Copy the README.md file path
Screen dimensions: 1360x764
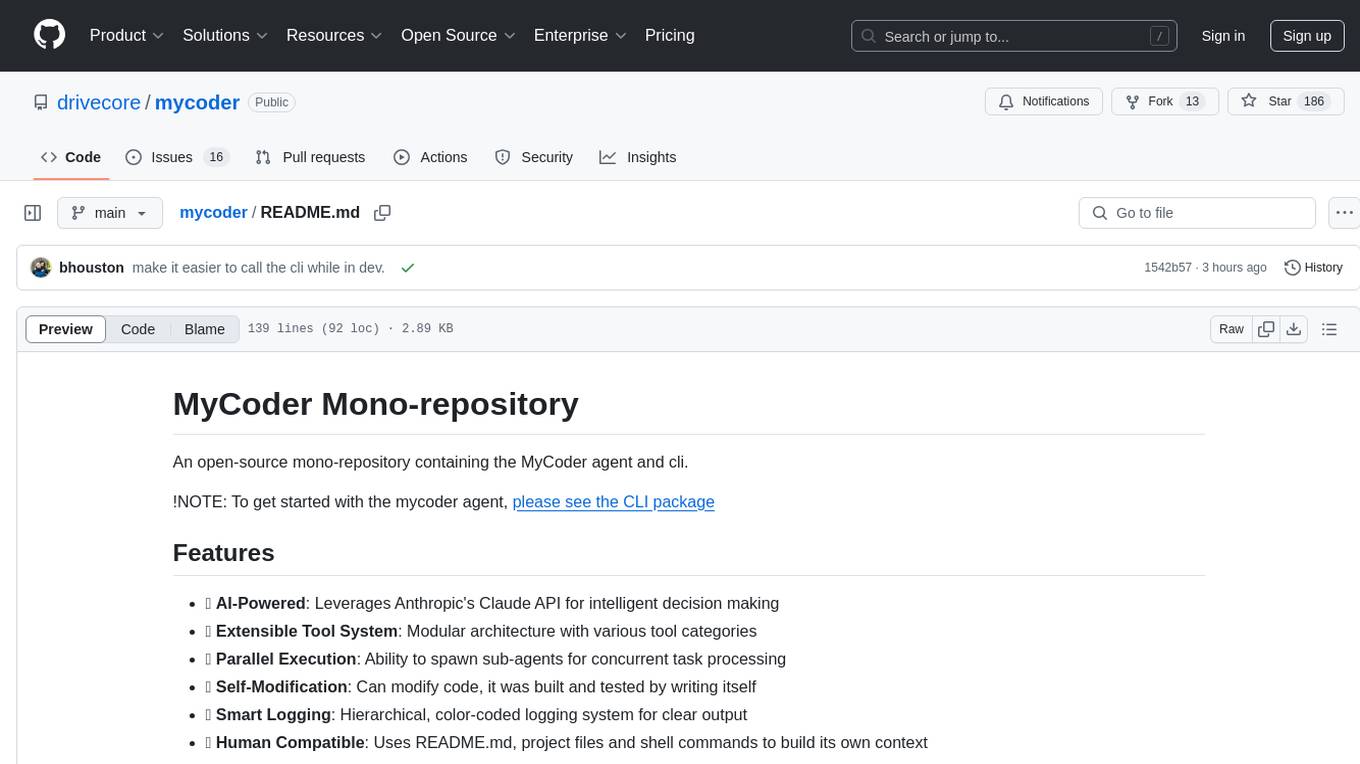click(382, 213)
